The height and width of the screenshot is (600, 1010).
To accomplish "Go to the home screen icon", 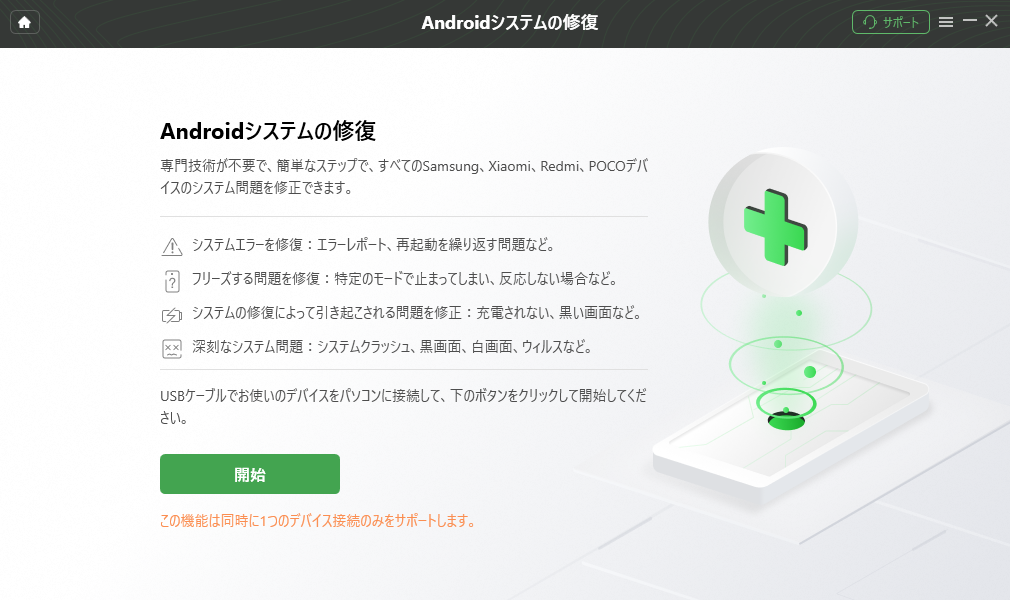I will [x=24, y=23].
